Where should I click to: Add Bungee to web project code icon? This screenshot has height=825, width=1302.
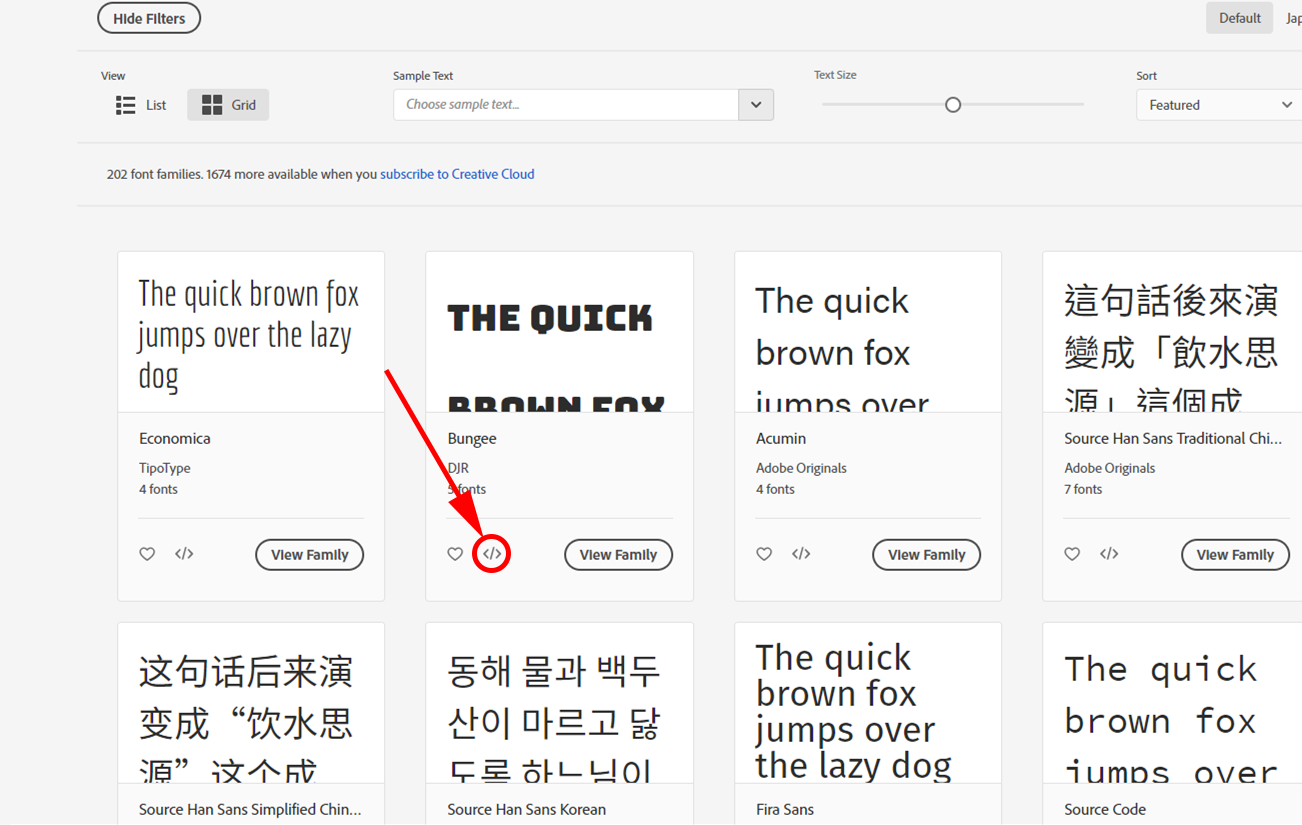tap(492, 554)
